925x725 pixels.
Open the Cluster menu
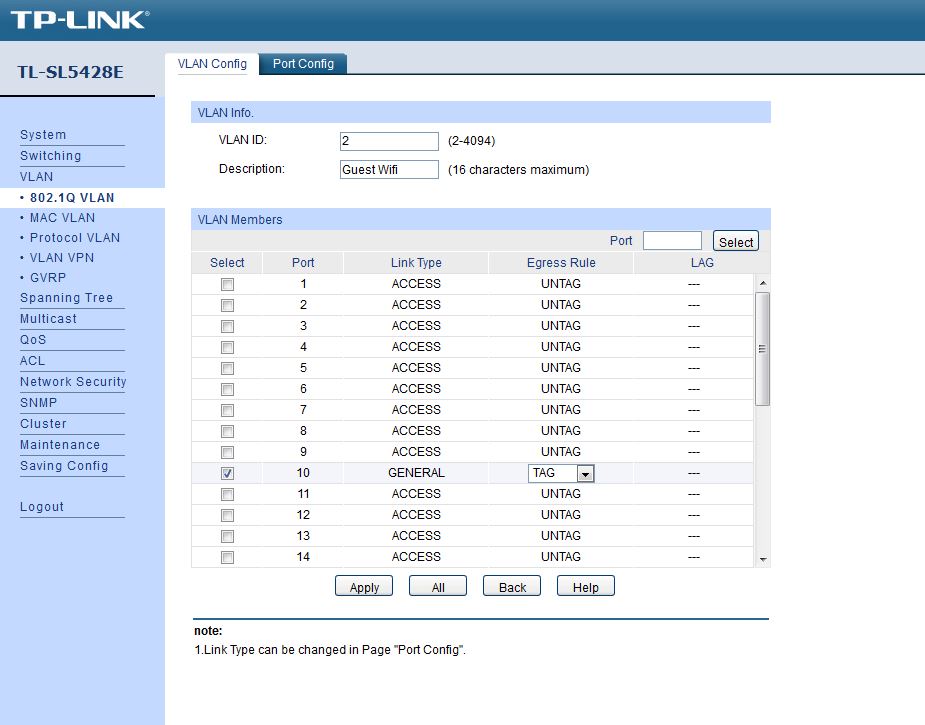[43, 424]
